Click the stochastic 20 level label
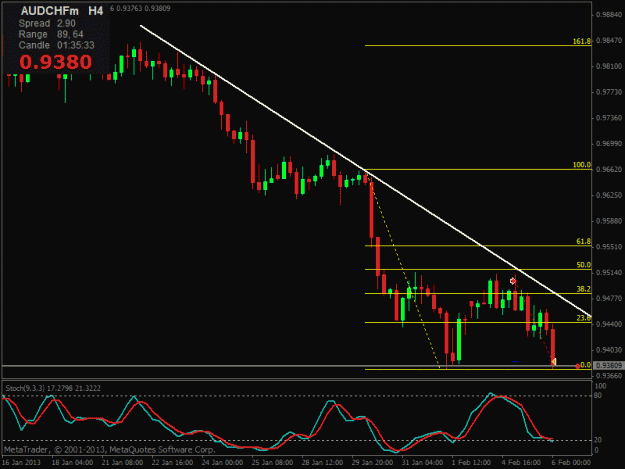Screen dimensions: 625x469 pos(598,440)
